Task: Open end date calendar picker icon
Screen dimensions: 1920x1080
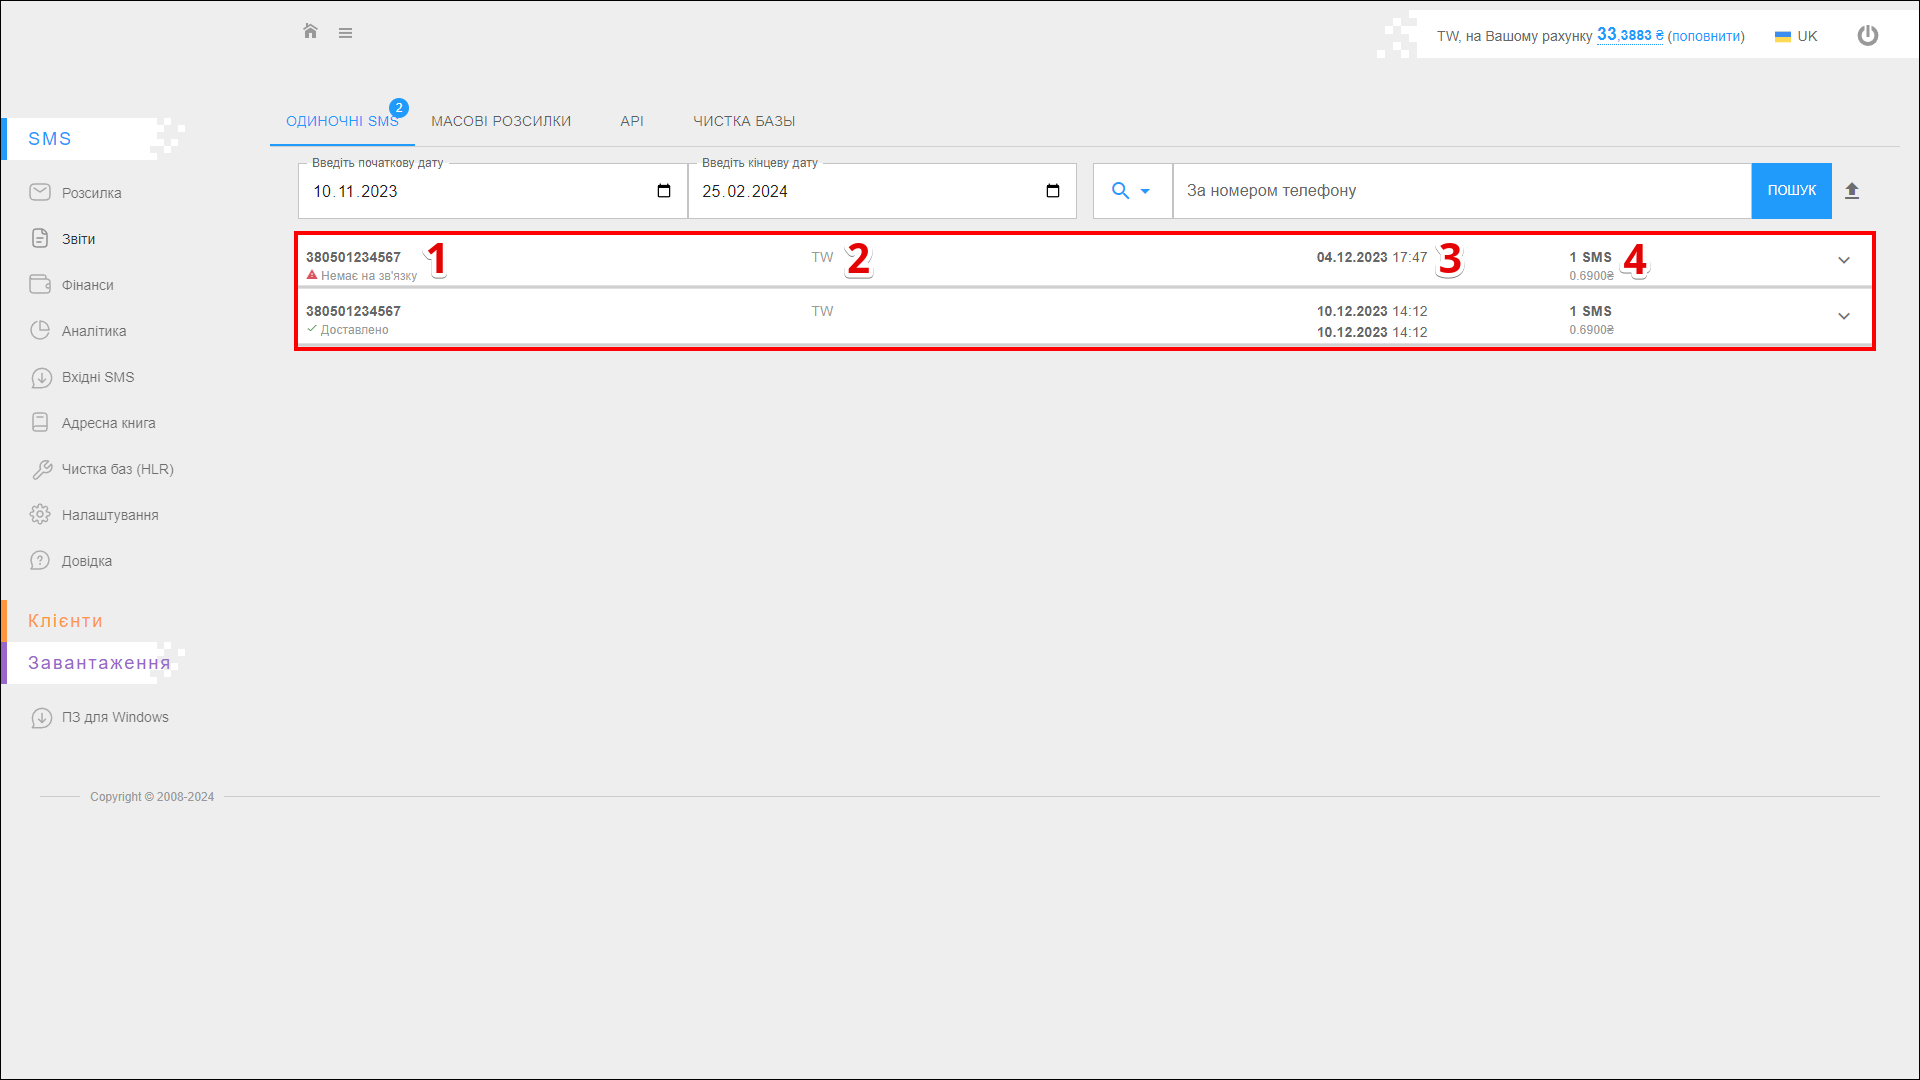Action: pos(1053,191)
